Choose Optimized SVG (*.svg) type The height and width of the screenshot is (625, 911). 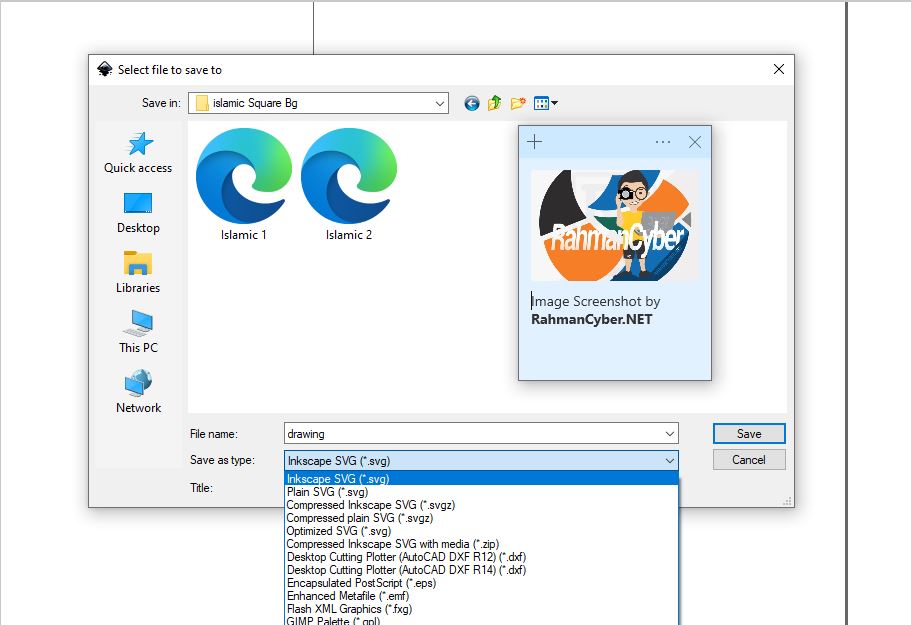tap(482, 531)
